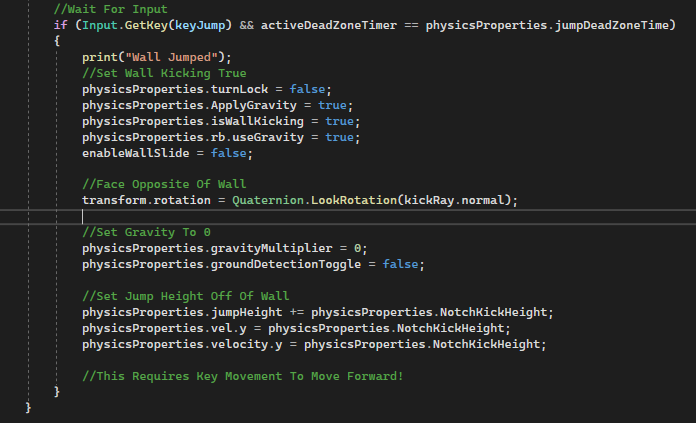
Task: Click jumpHeight on the += line
Action: [x=246, y=312]
